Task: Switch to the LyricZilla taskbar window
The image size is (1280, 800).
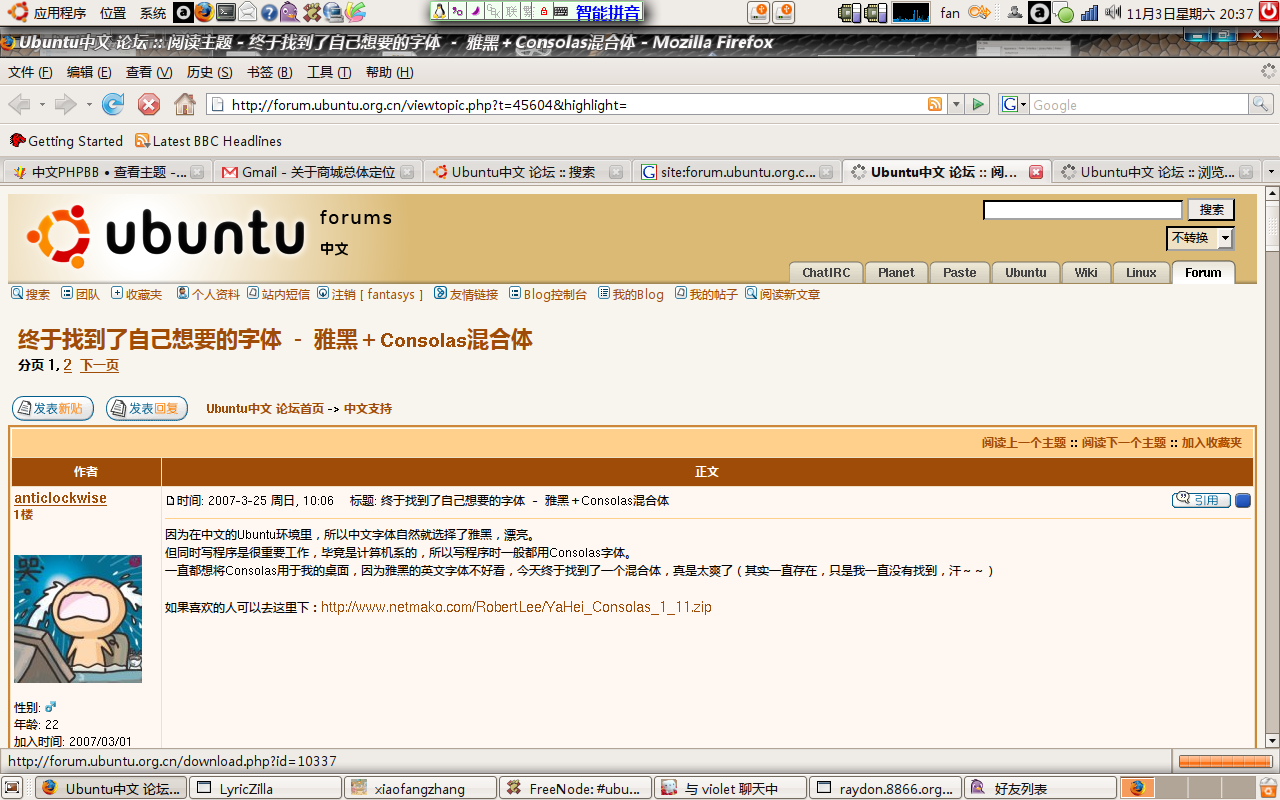Action: pos(266,788)
